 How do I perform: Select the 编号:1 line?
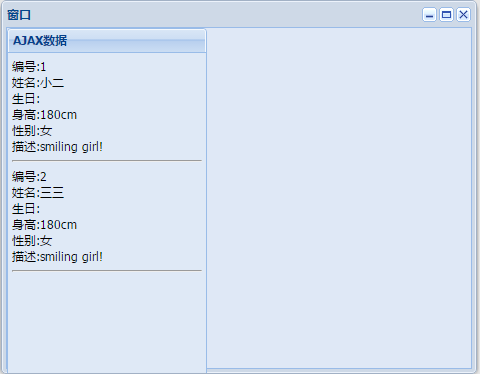[x=29, y=67]
